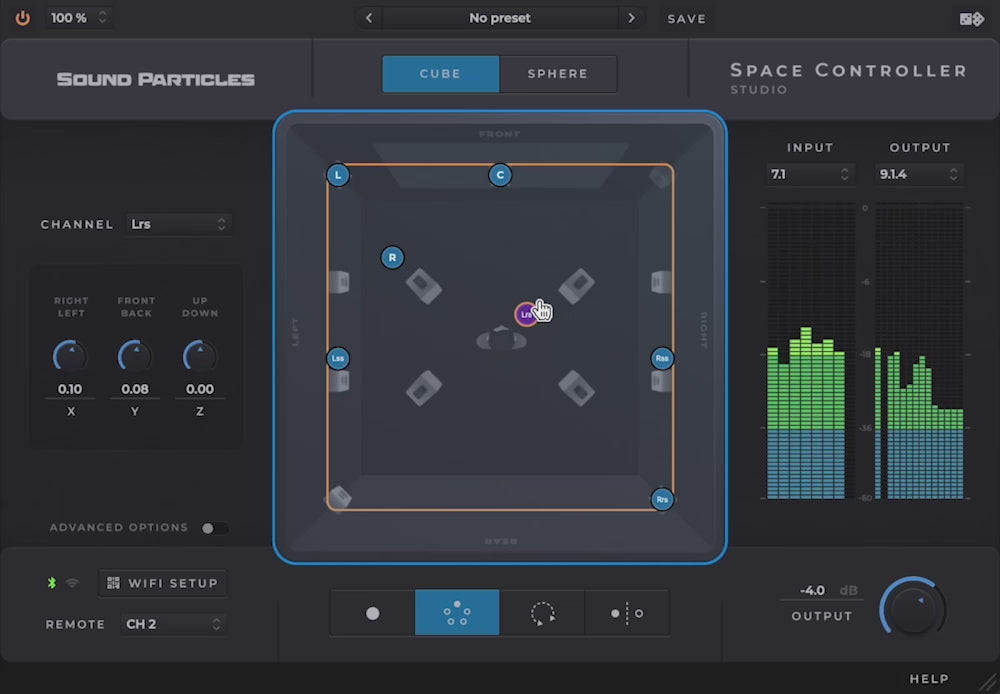Select the L channel puck
The width and height of the screenshot is (1000, 694).
[x=338, y=175]
